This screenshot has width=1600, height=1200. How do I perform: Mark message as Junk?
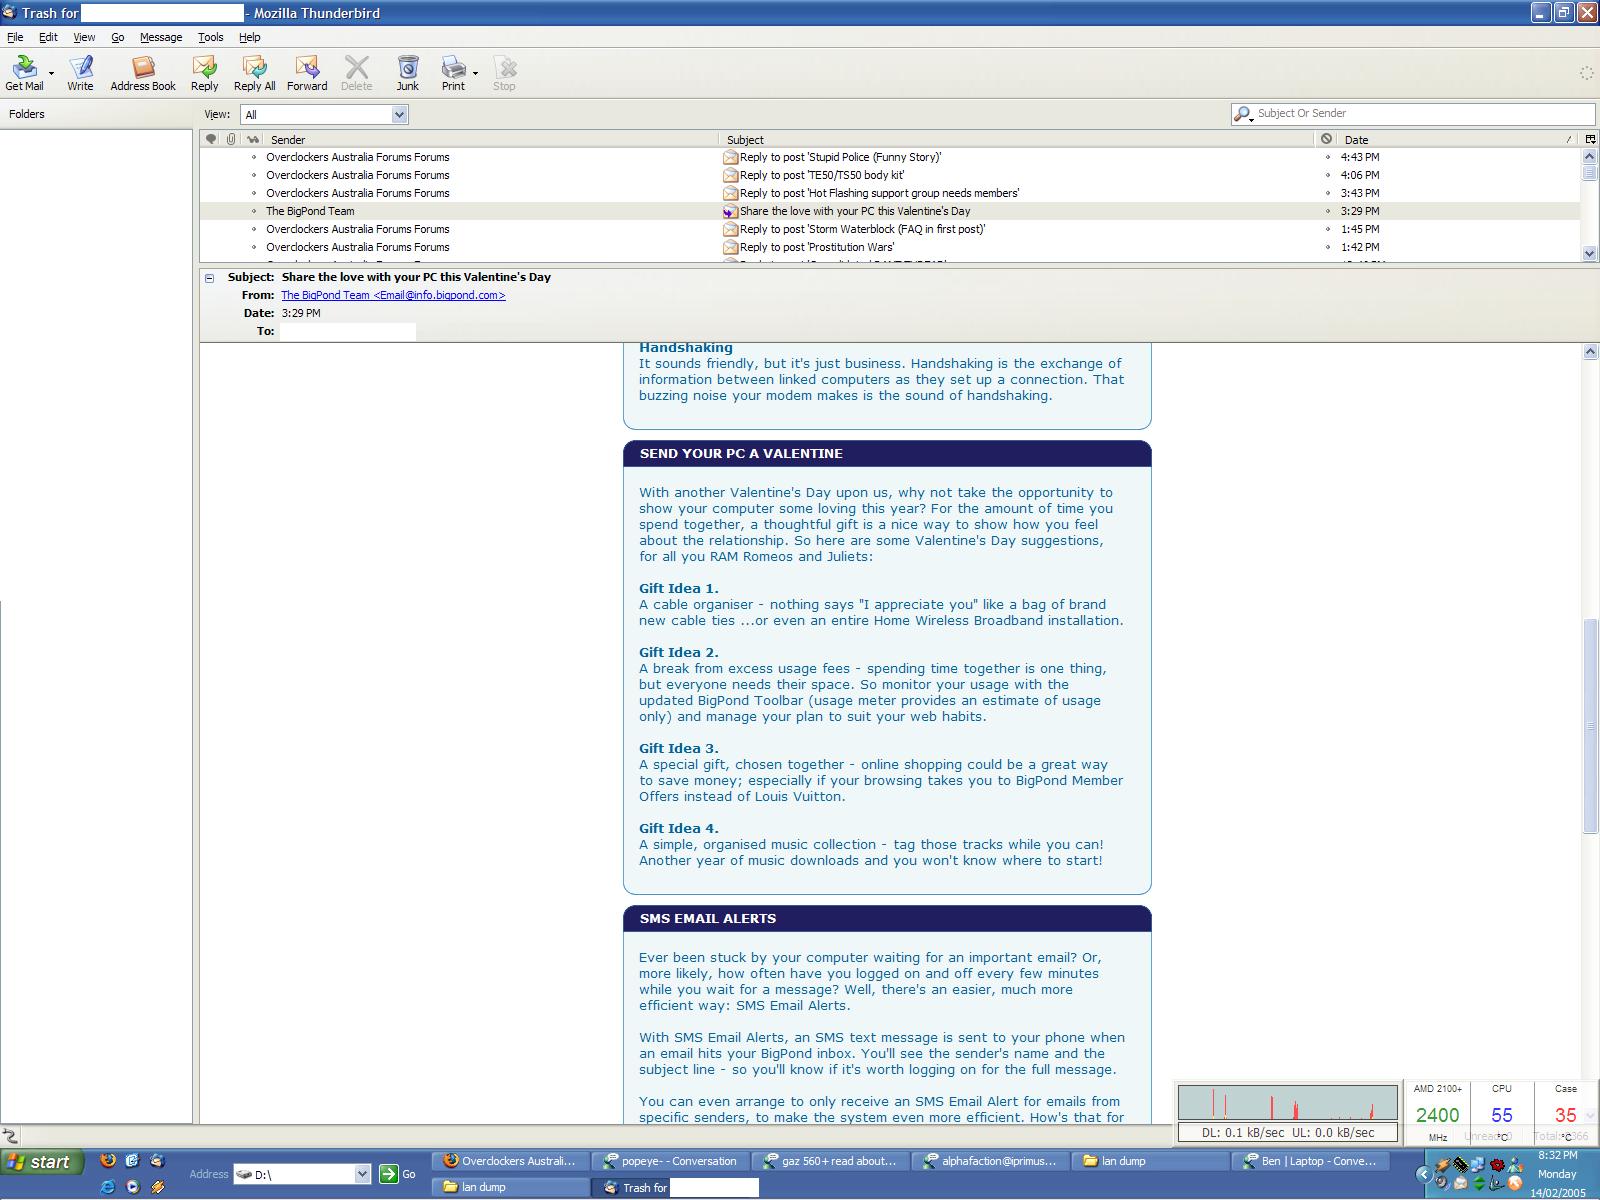pos(407,72)
